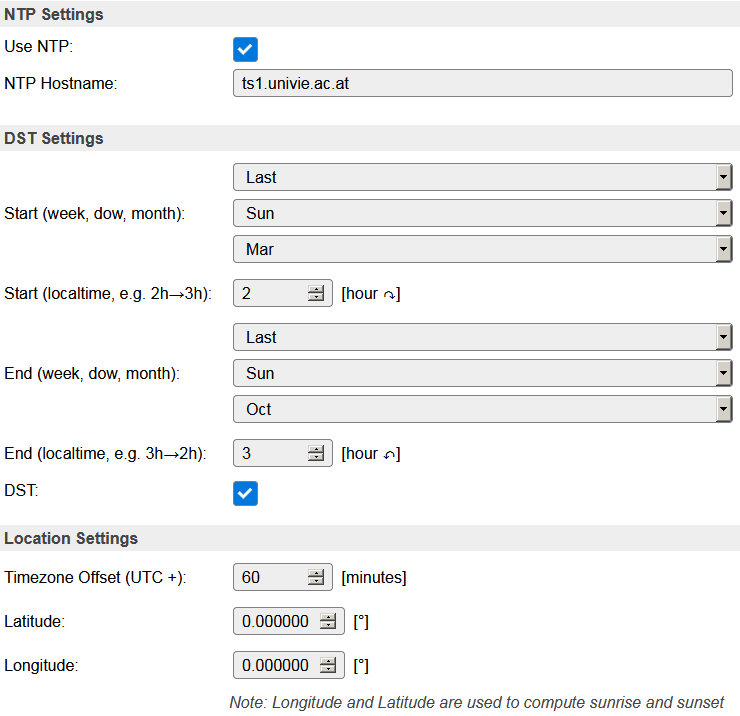740x716 pixels.
Task: Open the DST start week dropdown
Action: 482,177
